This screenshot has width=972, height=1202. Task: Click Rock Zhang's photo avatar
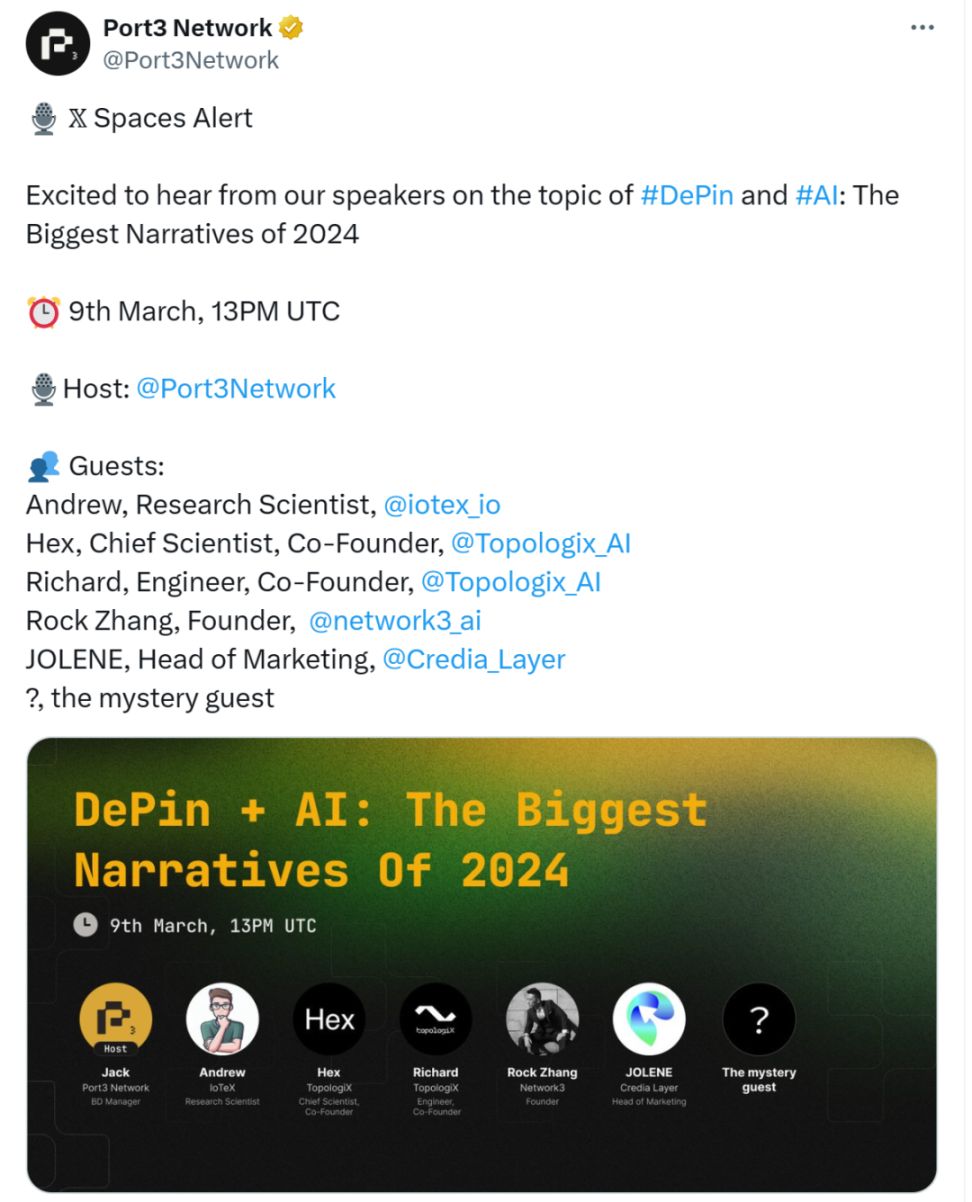[542, 1019]
